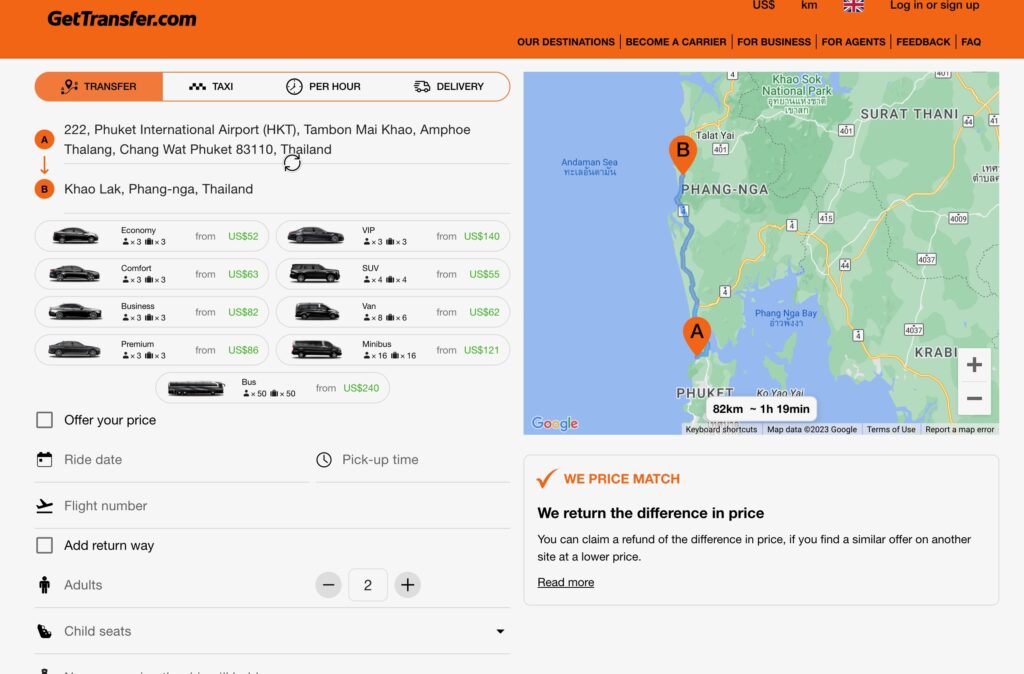This screenshot has width=1024, height=674.
Task: Click the child seat icon
Action: (x=44, y=631)
